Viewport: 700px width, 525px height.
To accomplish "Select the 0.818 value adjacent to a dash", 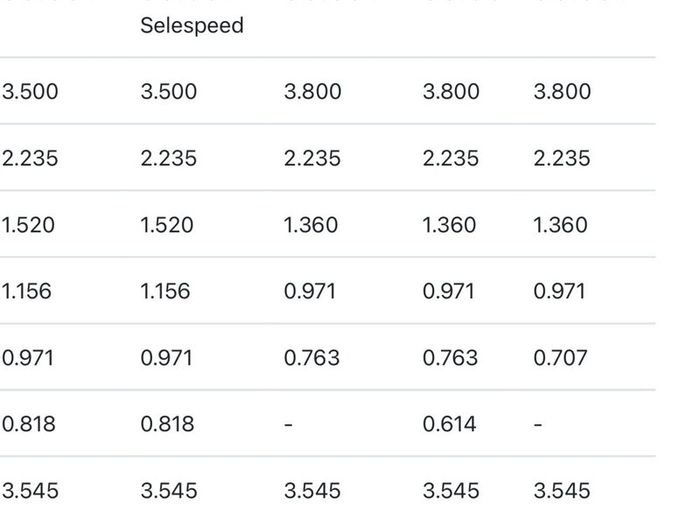I will tap(167, 424).
